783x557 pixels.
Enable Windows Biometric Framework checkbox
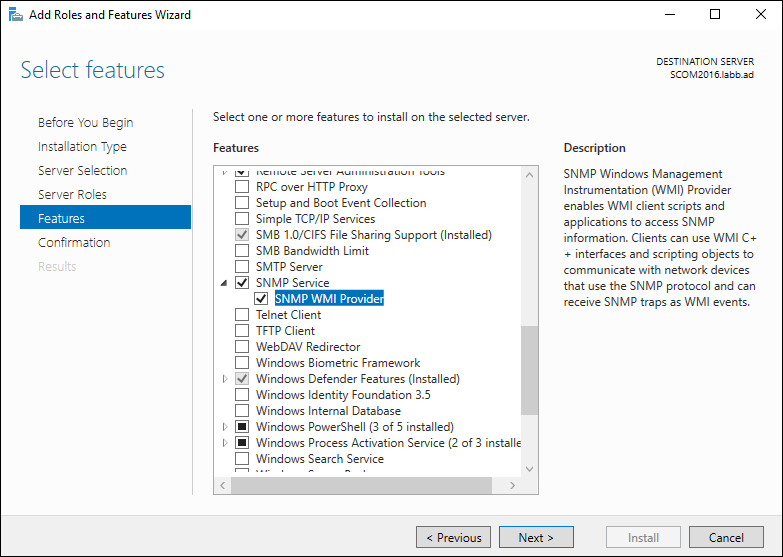(242, 363)
